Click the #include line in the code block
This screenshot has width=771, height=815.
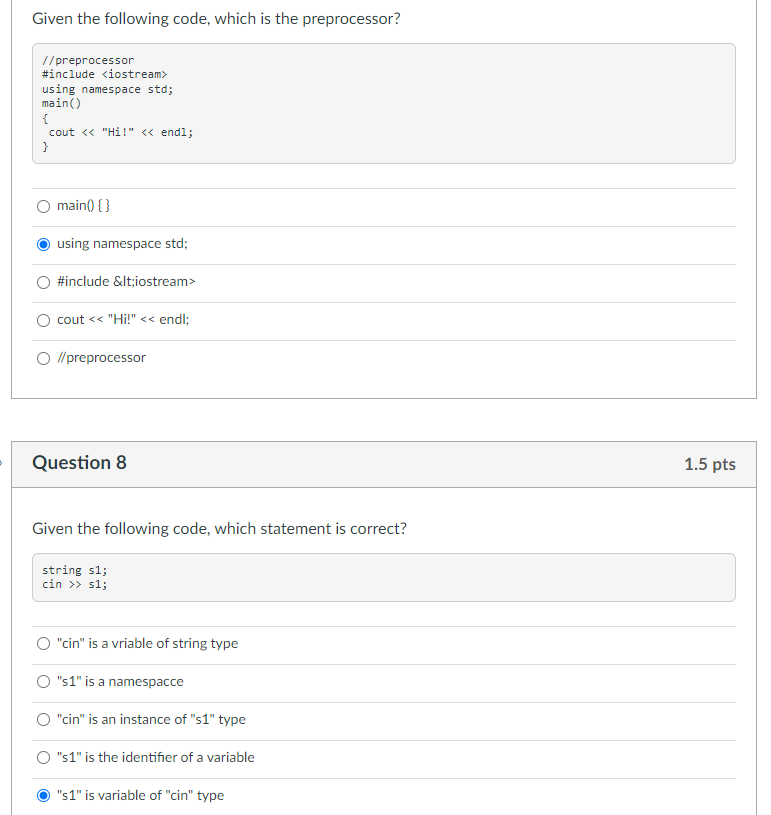click(x=100, y=74)
